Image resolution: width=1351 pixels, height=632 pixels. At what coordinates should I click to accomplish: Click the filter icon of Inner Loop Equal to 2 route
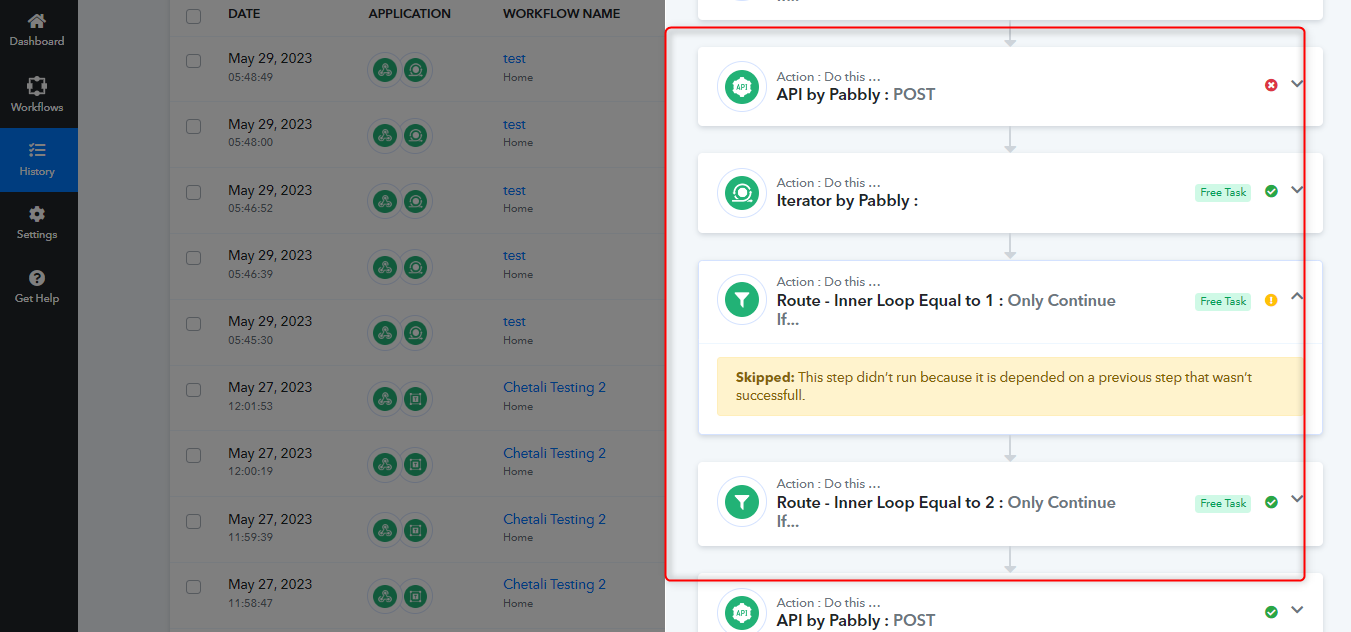click(x=742, y=502)
